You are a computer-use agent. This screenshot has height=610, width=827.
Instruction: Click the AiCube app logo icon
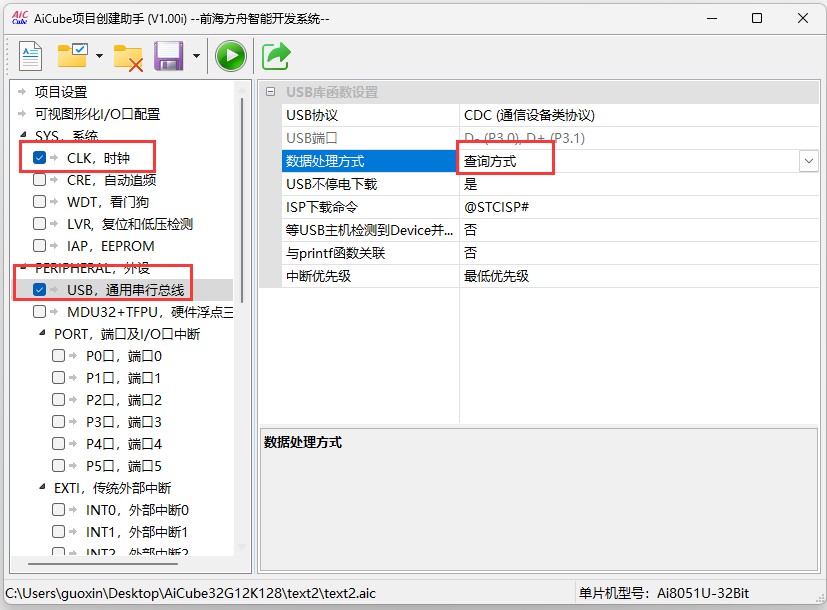pos(20,18)
